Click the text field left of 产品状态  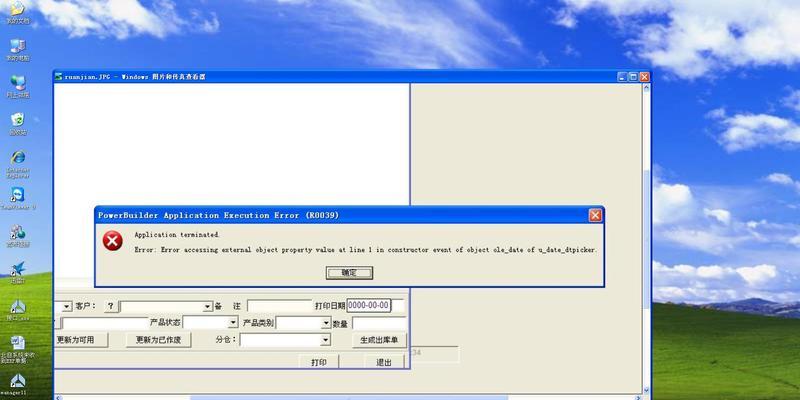pyautogui.click(x=105, y=323)
